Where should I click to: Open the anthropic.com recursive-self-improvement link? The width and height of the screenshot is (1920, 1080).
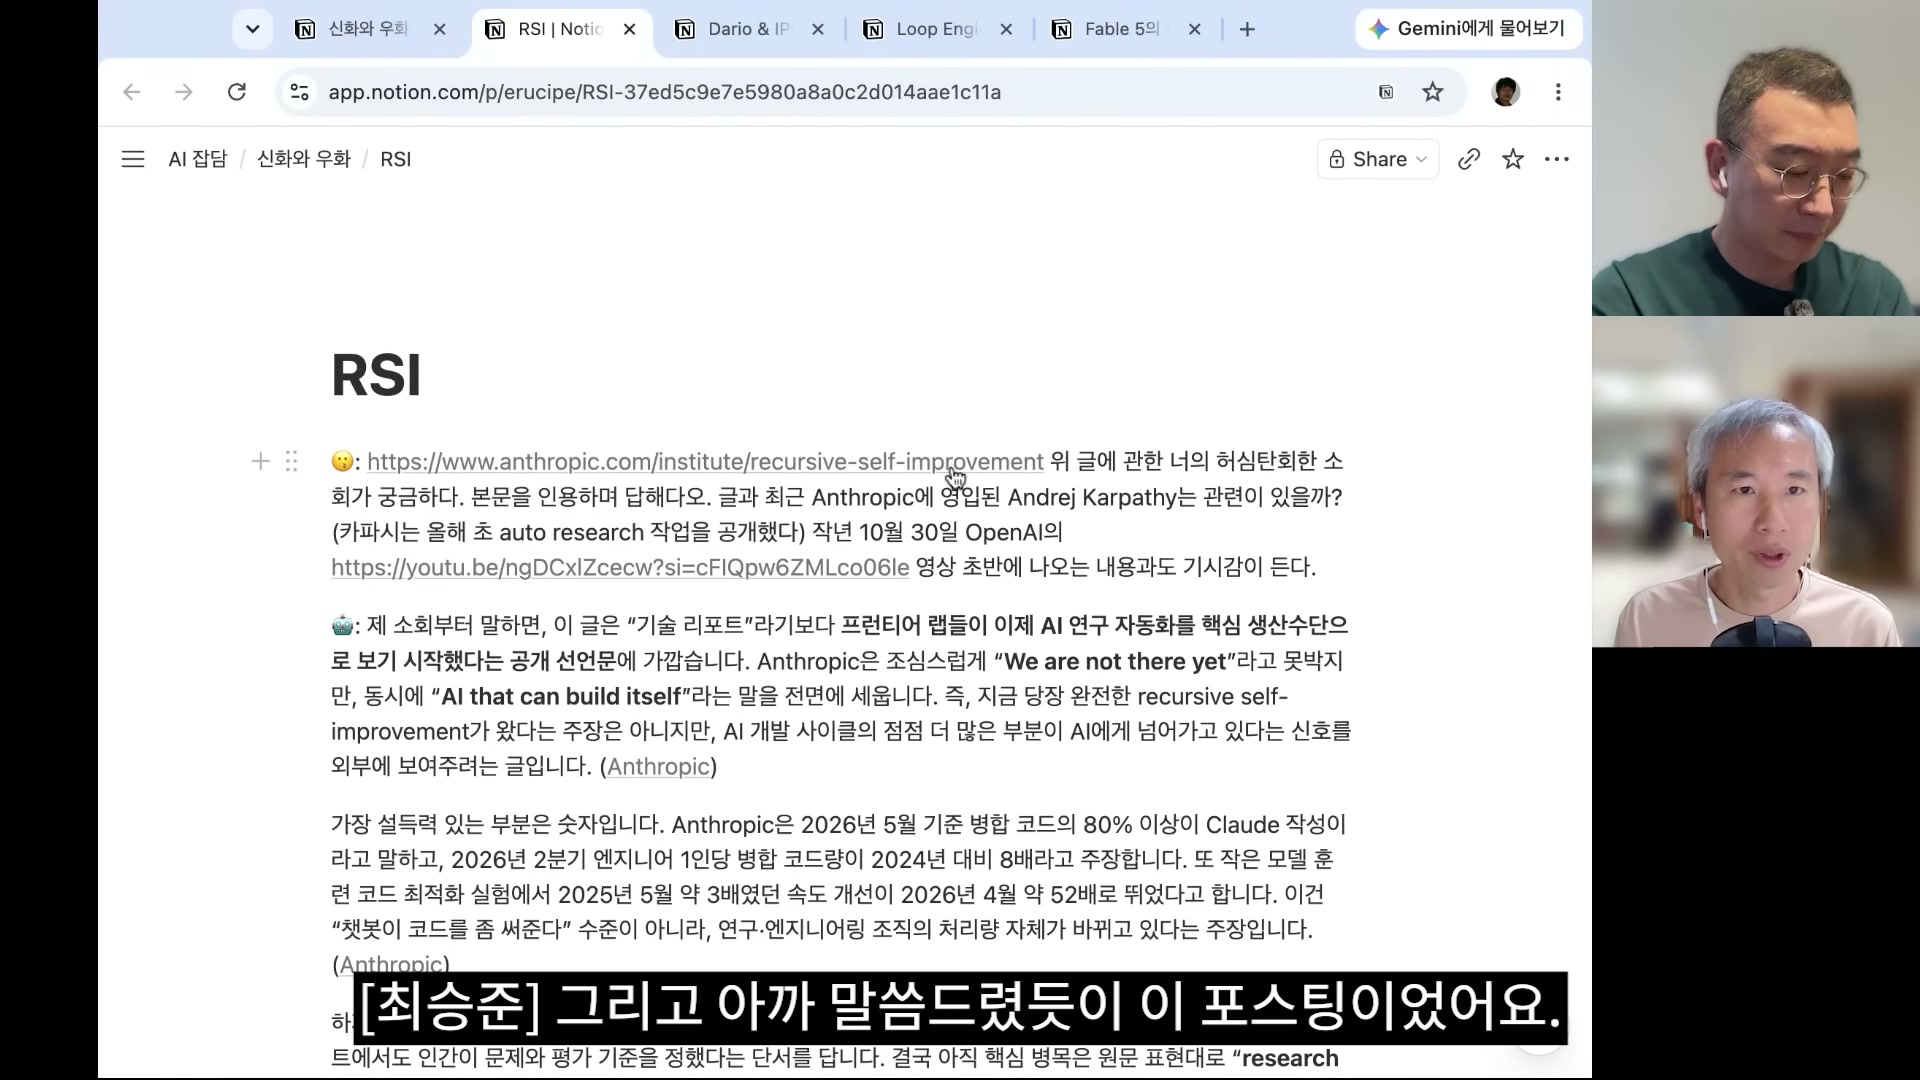[x=705, y=461]
